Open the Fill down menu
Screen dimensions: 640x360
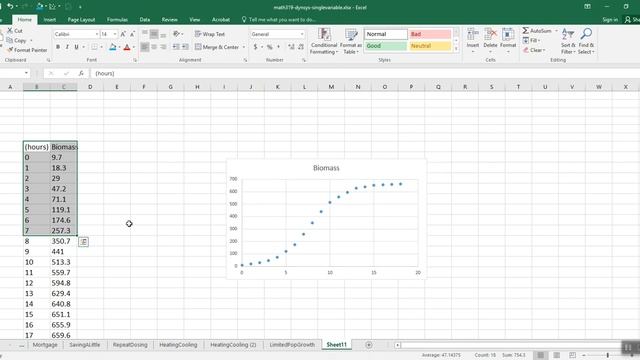(531, 40)
